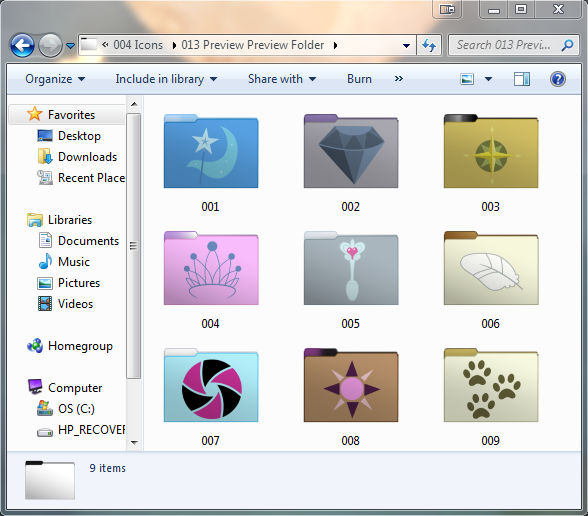Click Burn in the toolbar
588x516 pixels.
tap(359, 79)
